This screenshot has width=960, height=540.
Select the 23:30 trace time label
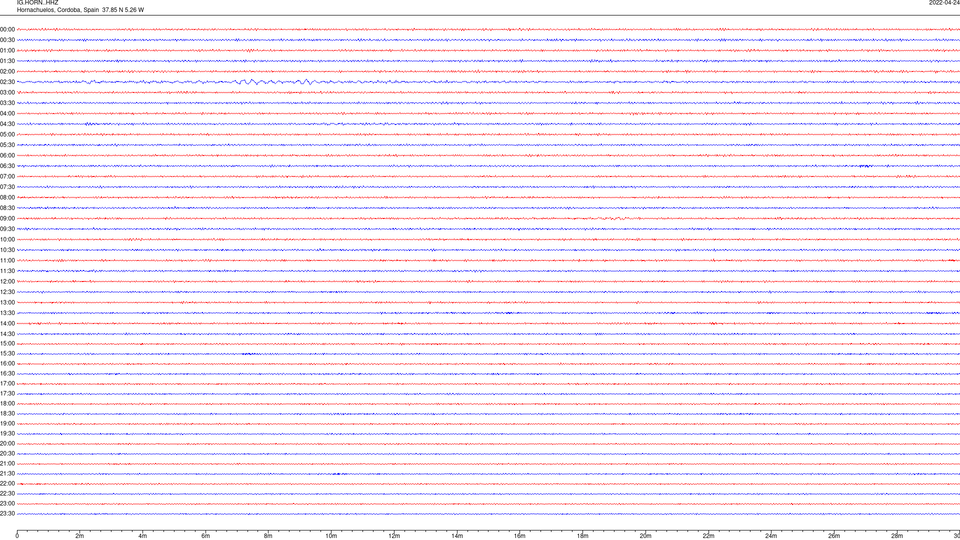pos(7,514)
